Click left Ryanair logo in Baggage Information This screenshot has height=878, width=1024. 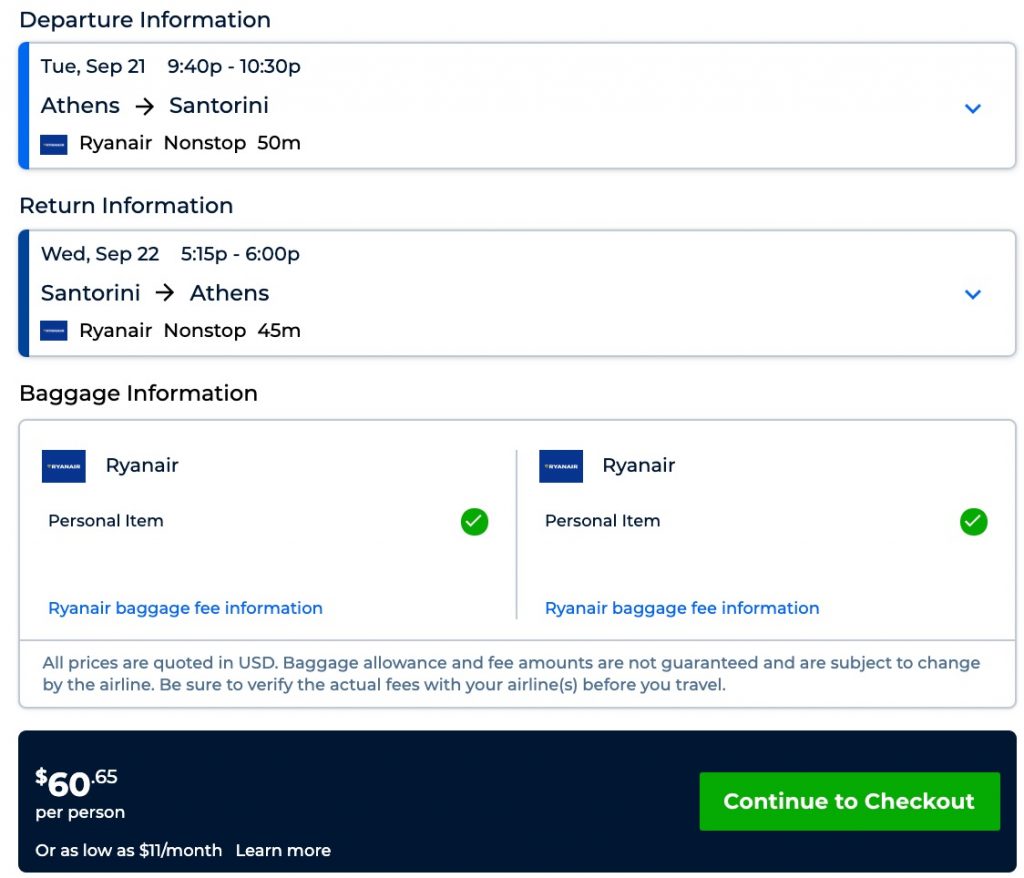tap(64, 466)
